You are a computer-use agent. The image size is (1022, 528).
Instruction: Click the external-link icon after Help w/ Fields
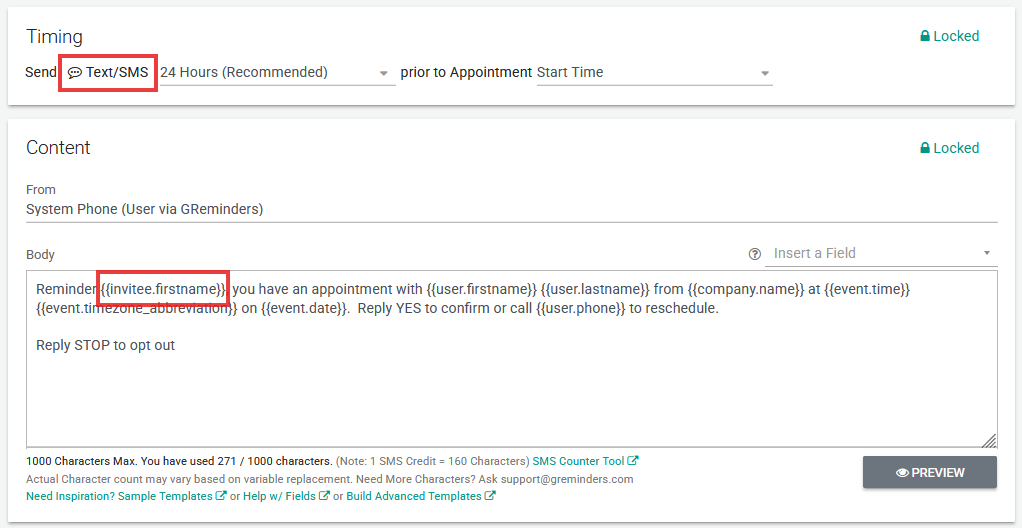point(324,496)
